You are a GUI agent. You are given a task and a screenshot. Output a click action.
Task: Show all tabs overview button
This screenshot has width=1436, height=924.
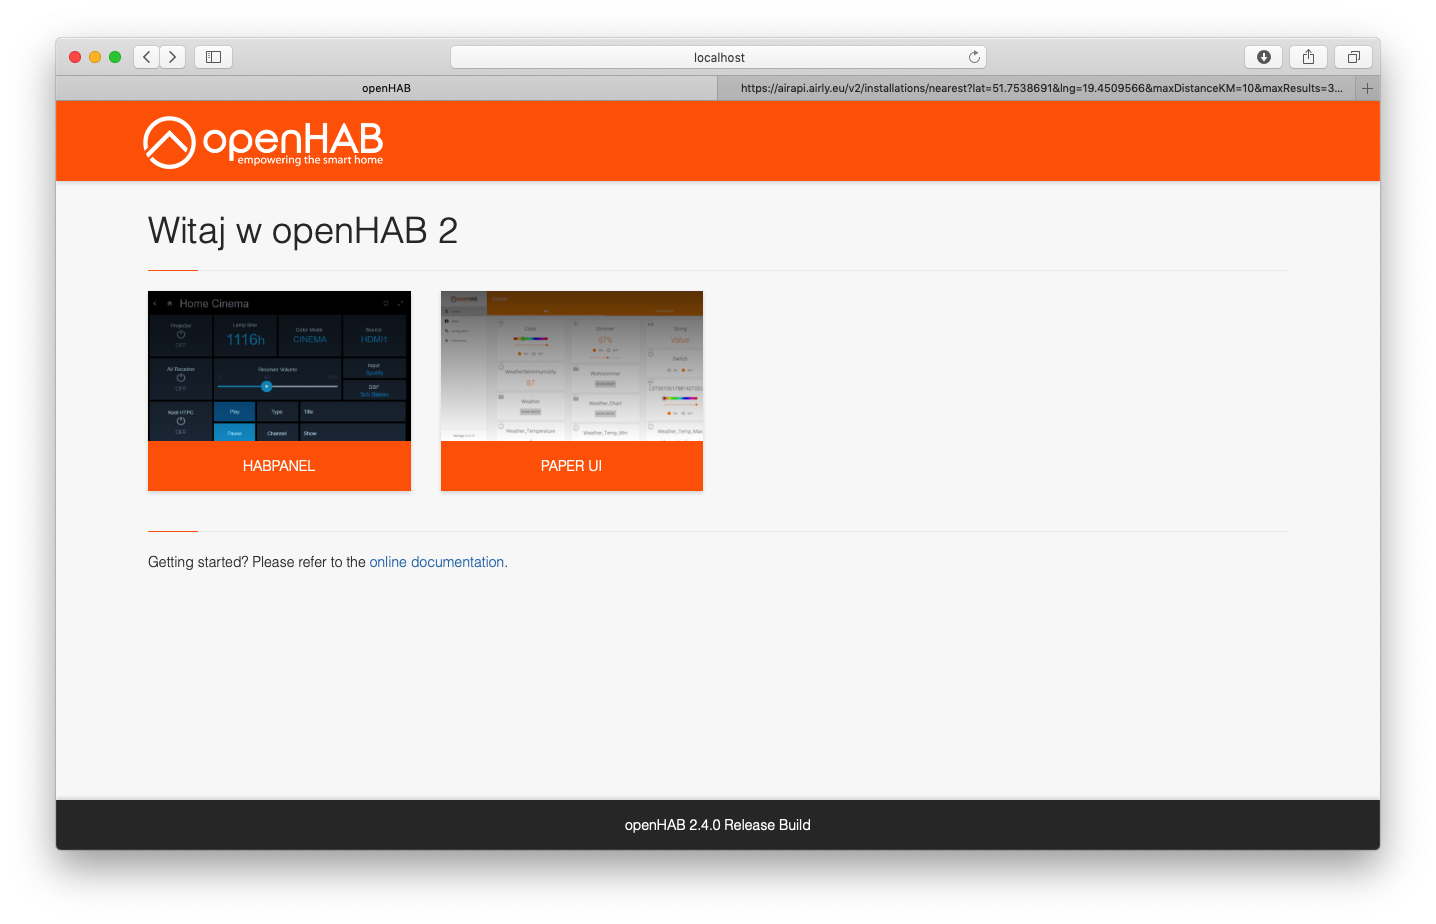[1353, 57]
